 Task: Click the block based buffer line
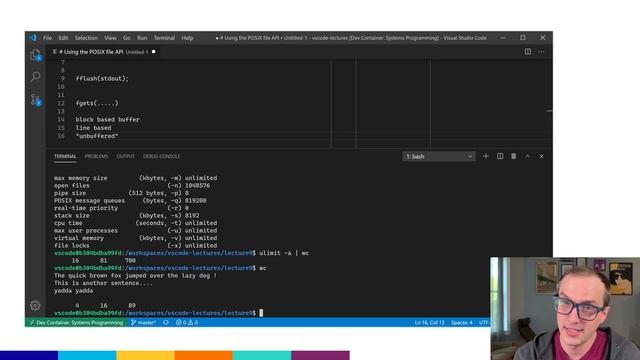click(x=108, y=120)
